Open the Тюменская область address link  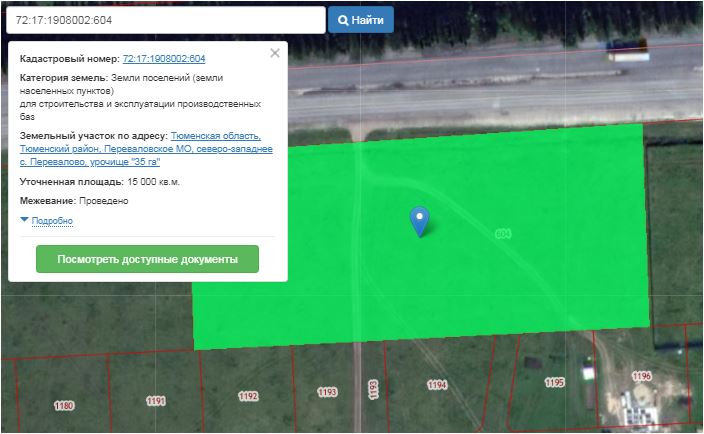click(216, 136)
